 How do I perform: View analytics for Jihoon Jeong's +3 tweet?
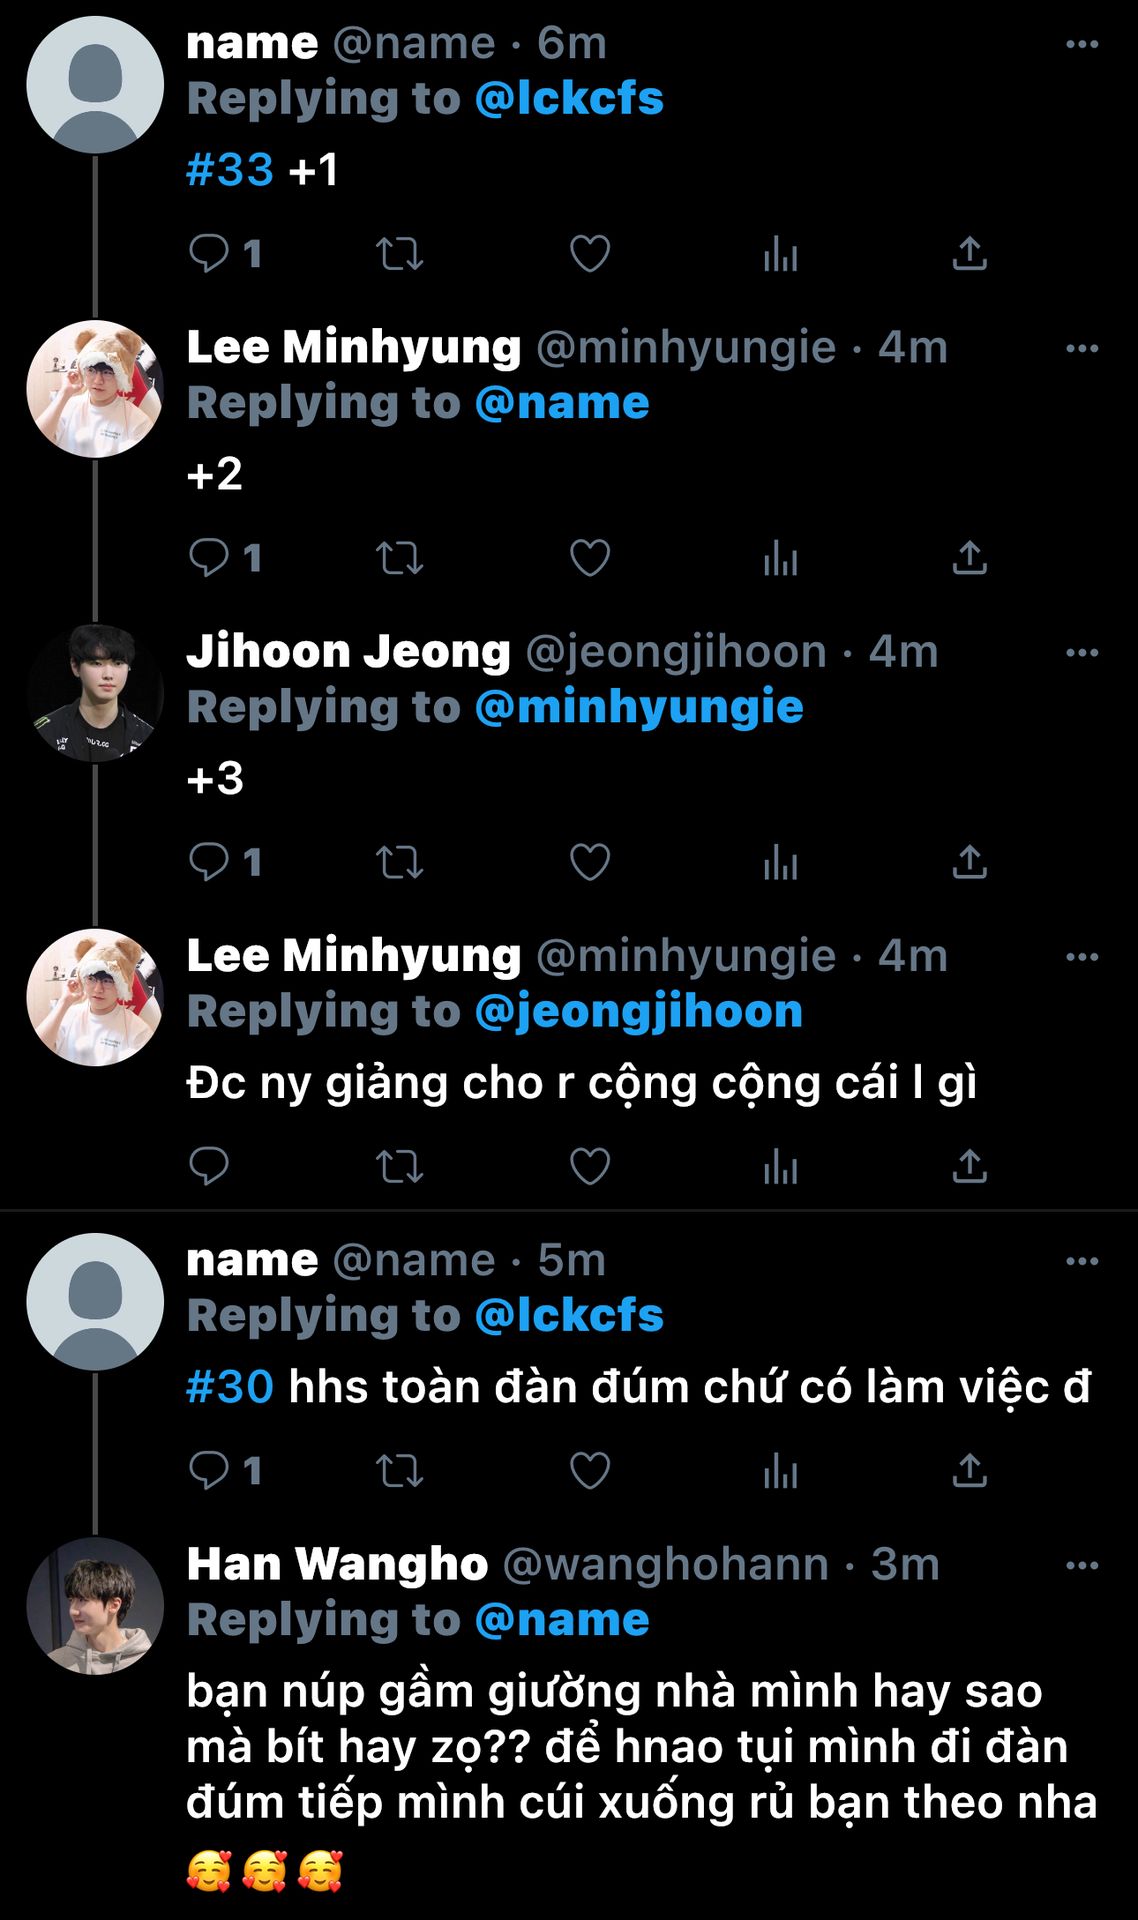[x=780, y=862]
